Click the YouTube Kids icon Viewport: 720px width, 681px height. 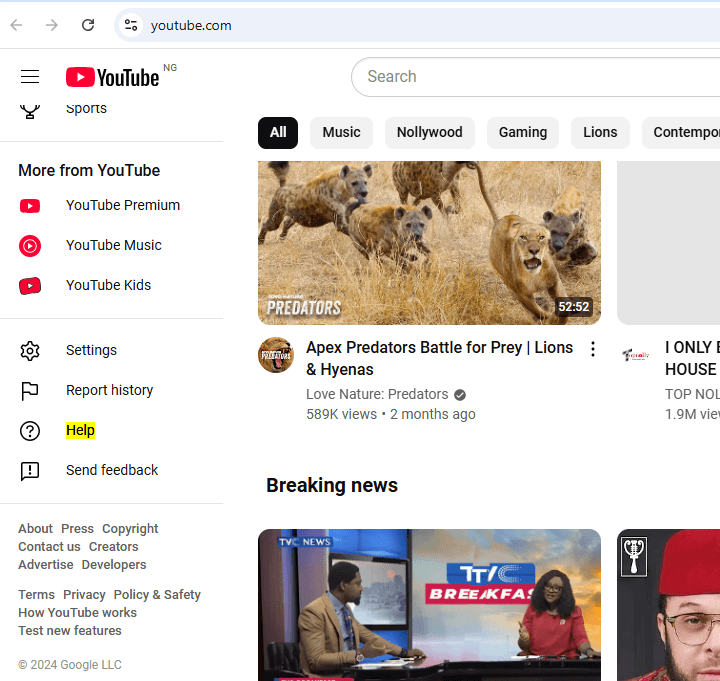point(30,286)
